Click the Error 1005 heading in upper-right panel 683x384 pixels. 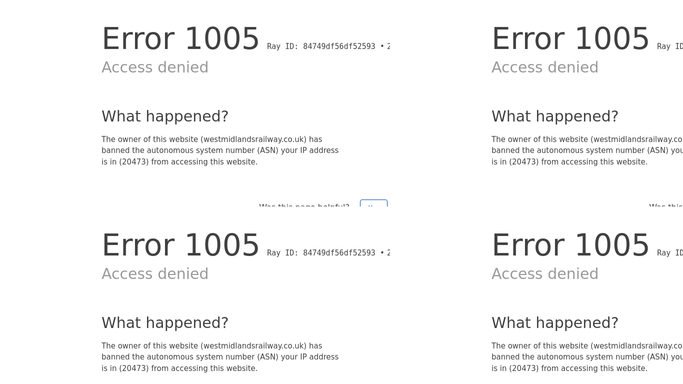tap(570, 39)
